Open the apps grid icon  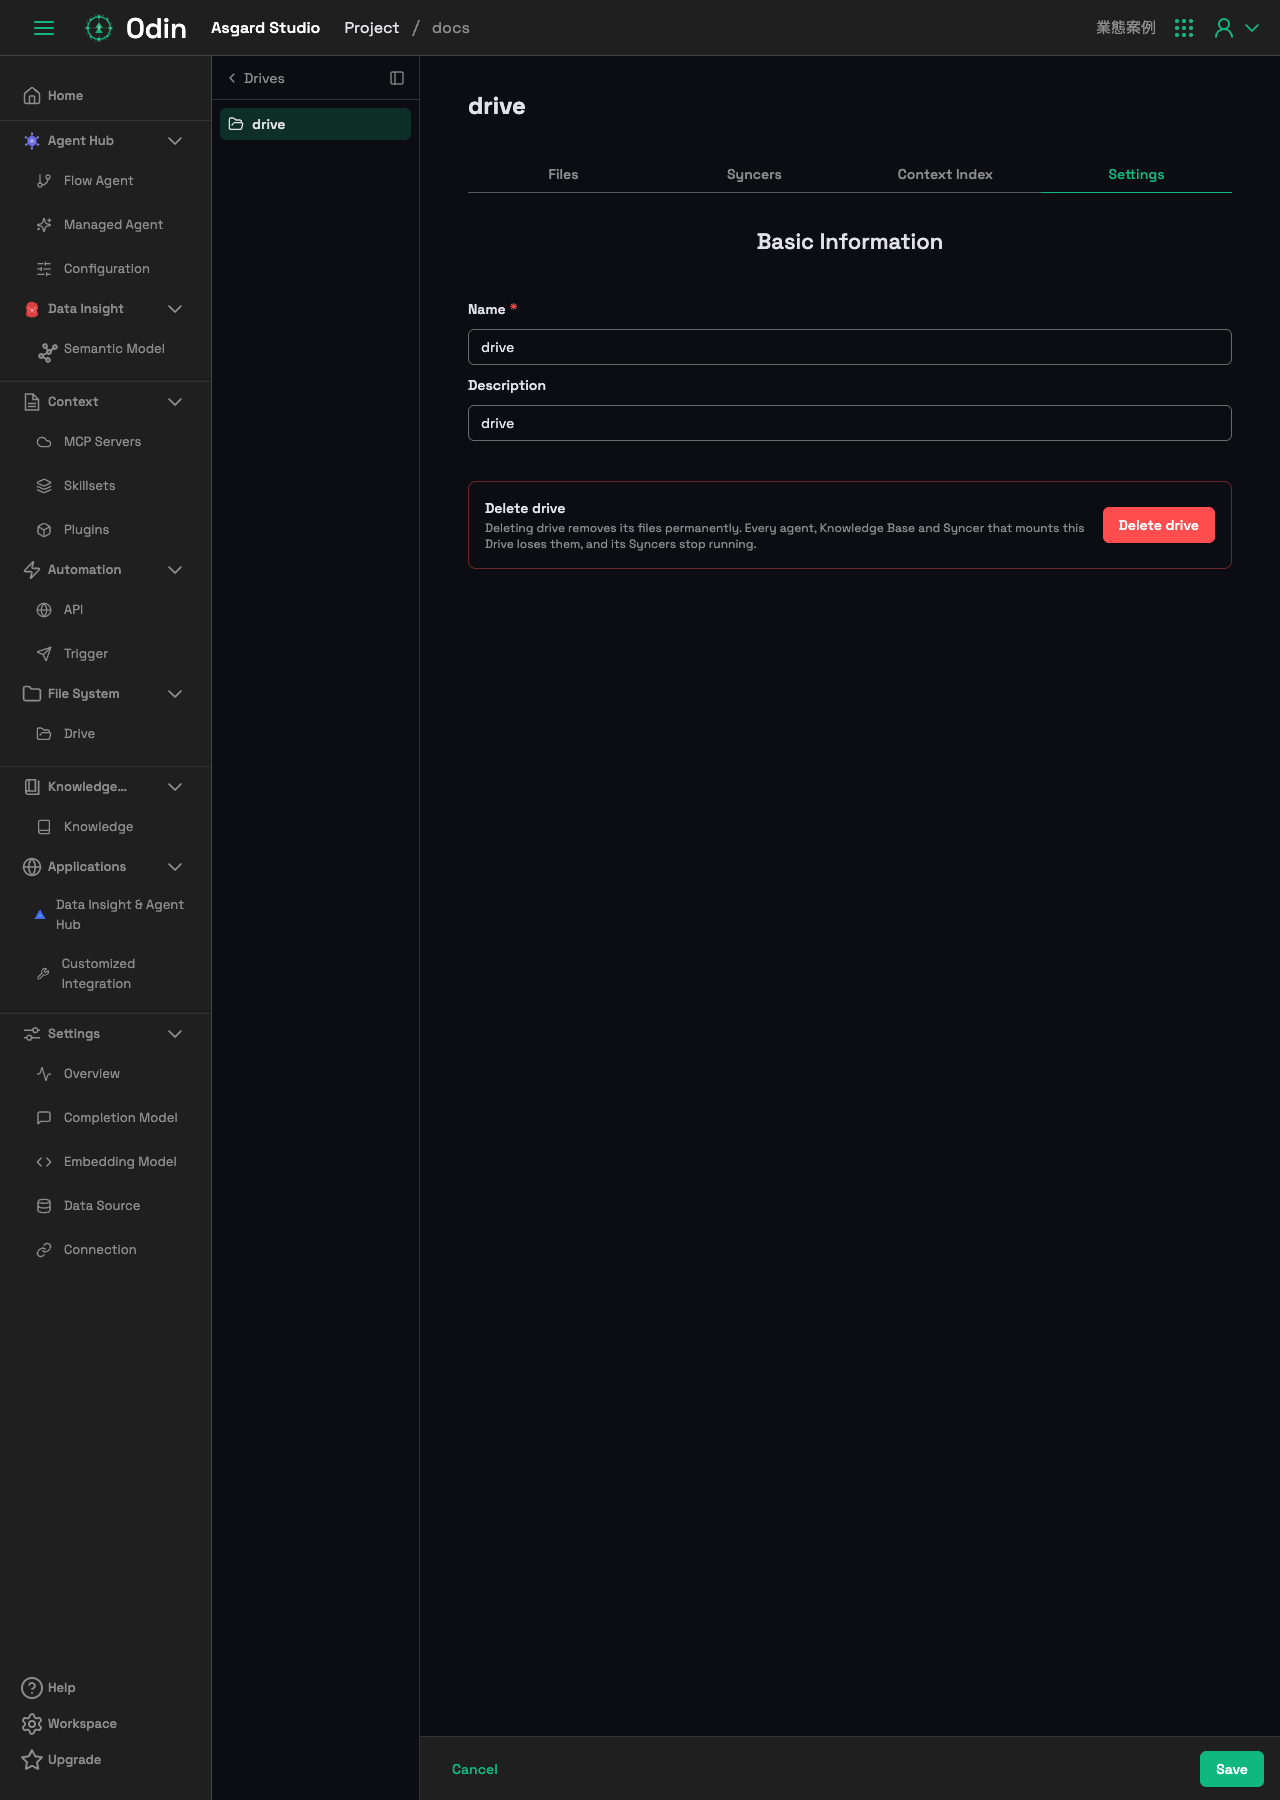[x=1184, y=28]
